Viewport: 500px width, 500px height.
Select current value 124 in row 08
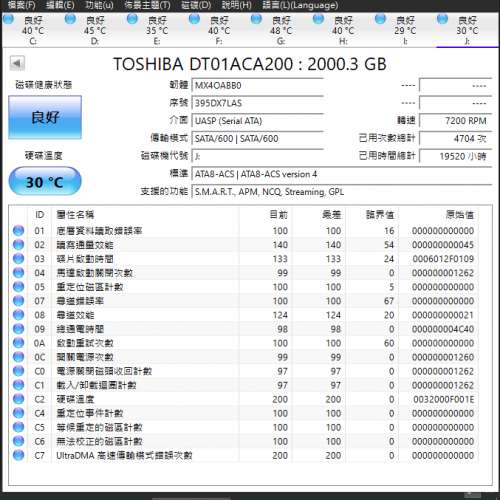click(280, 315)
